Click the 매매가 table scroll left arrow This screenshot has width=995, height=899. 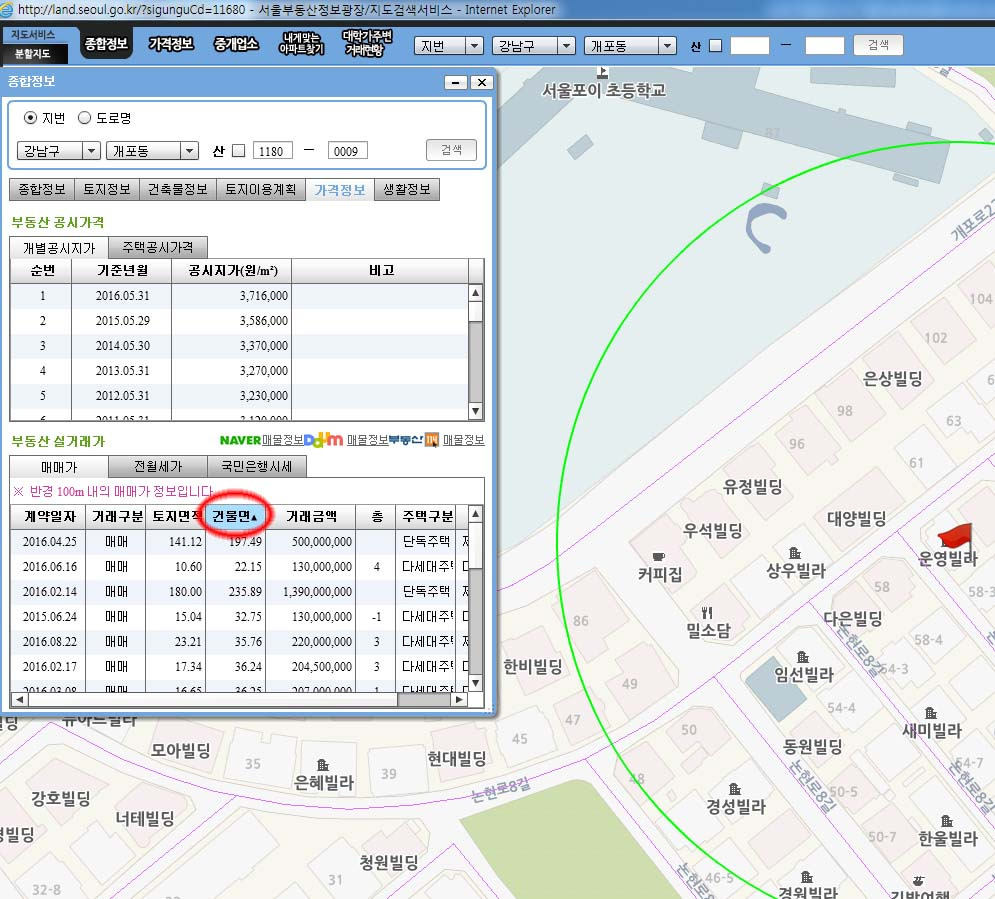click(19, 699)
